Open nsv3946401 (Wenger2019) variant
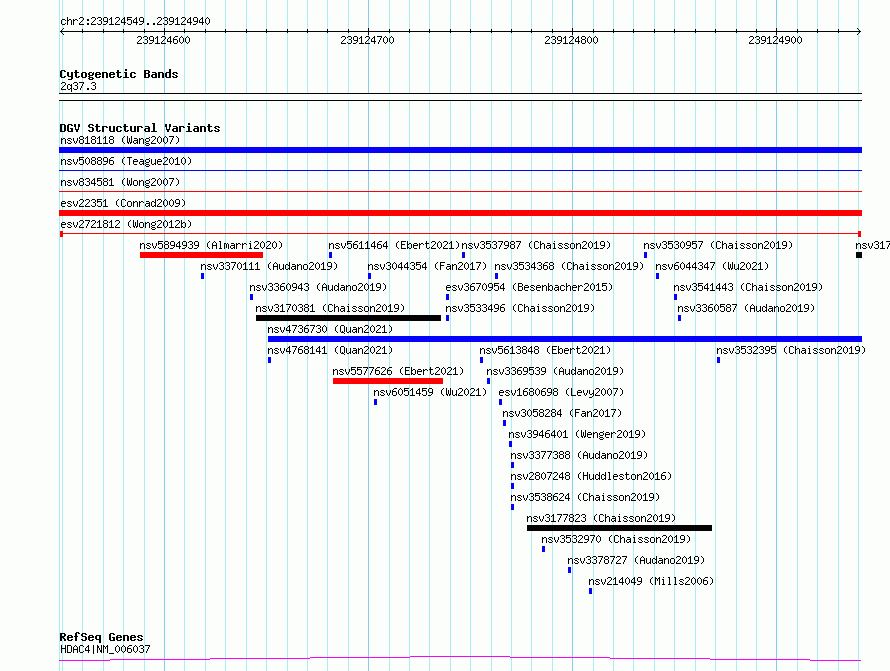Screen dimensions: 890x671 (x=577, y=434)
